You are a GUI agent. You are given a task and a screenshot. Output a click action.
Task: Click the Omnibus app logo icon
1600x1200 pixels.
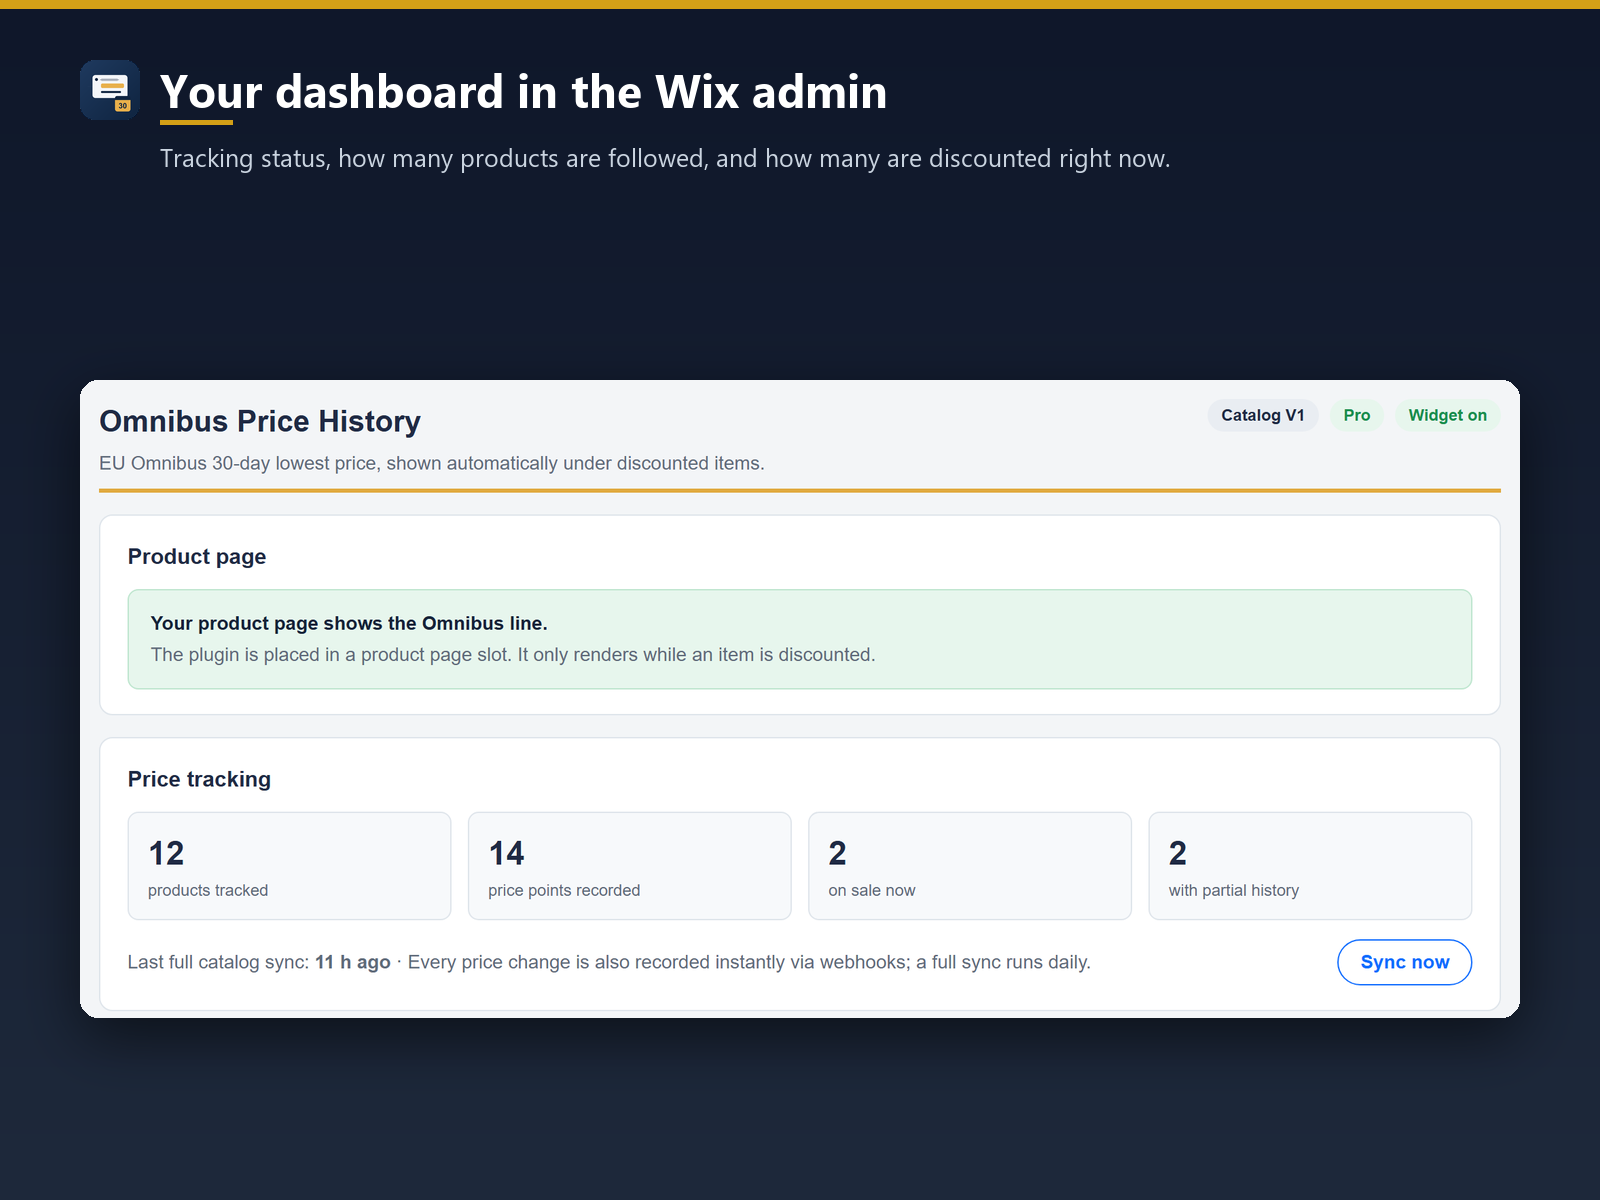[x=110, y=90]
